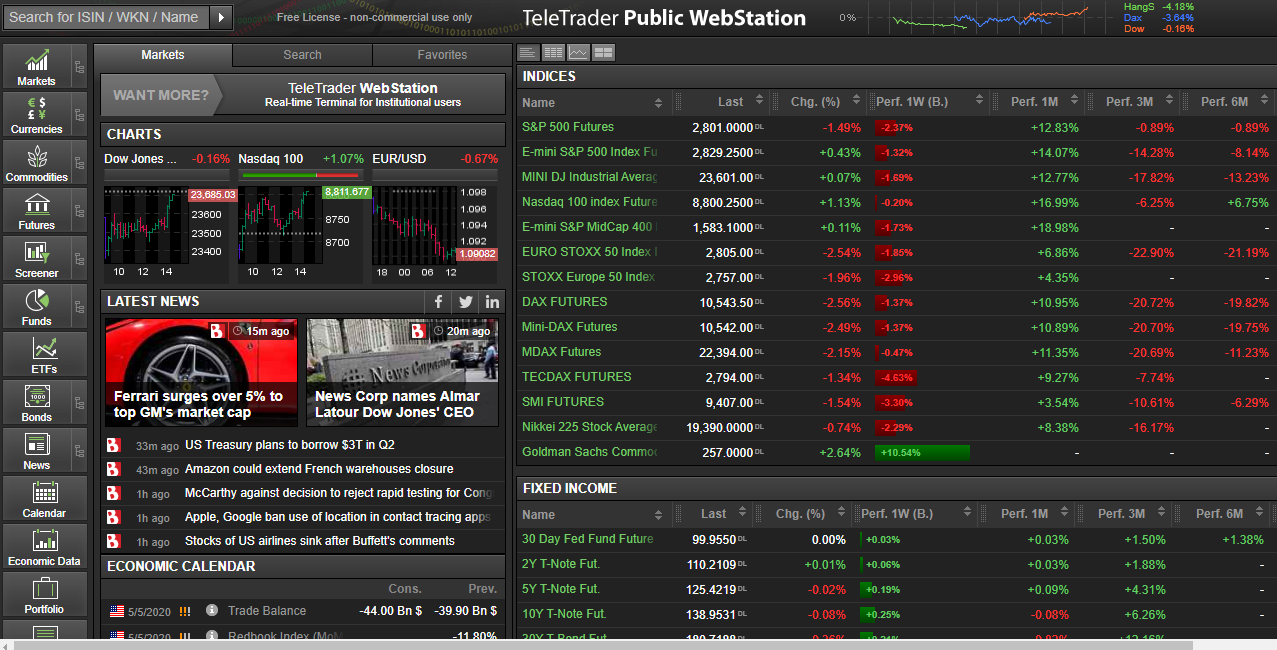Open the 30 Day Fed Fund Future link
Image resolution: width=1277 pixels, height=650 pixels.
[587, 539]
